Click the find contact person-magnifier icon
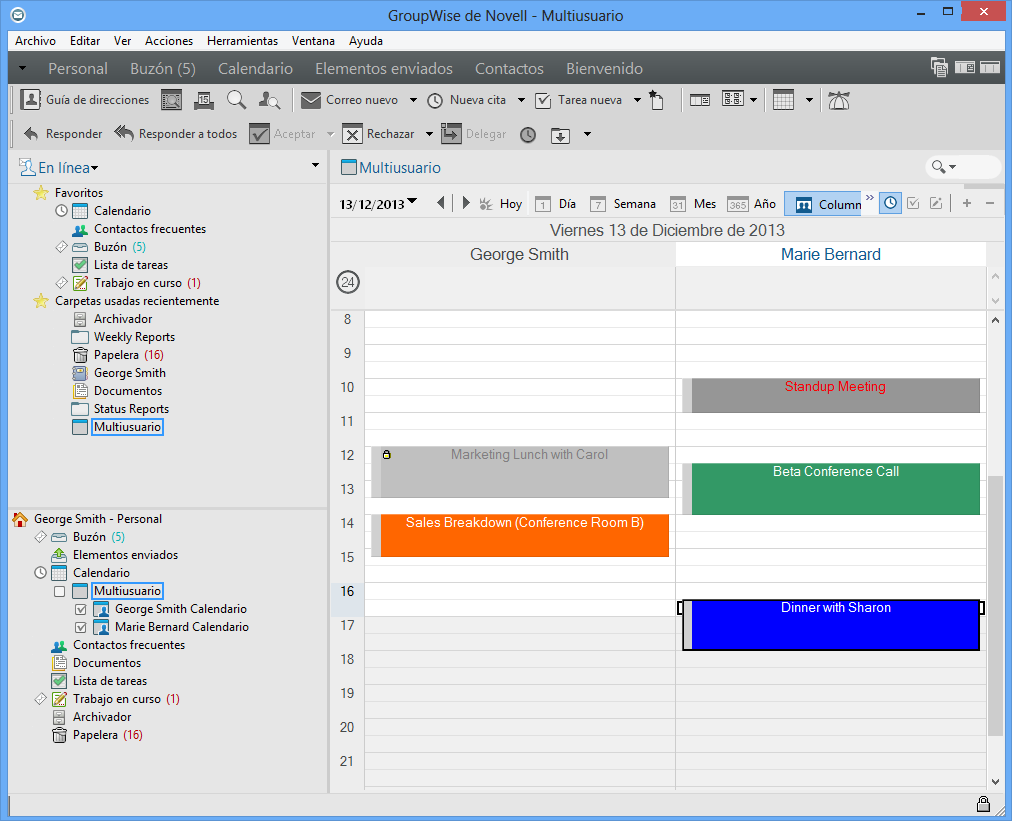Screen dimensions: 1012x821 (269, 100)
